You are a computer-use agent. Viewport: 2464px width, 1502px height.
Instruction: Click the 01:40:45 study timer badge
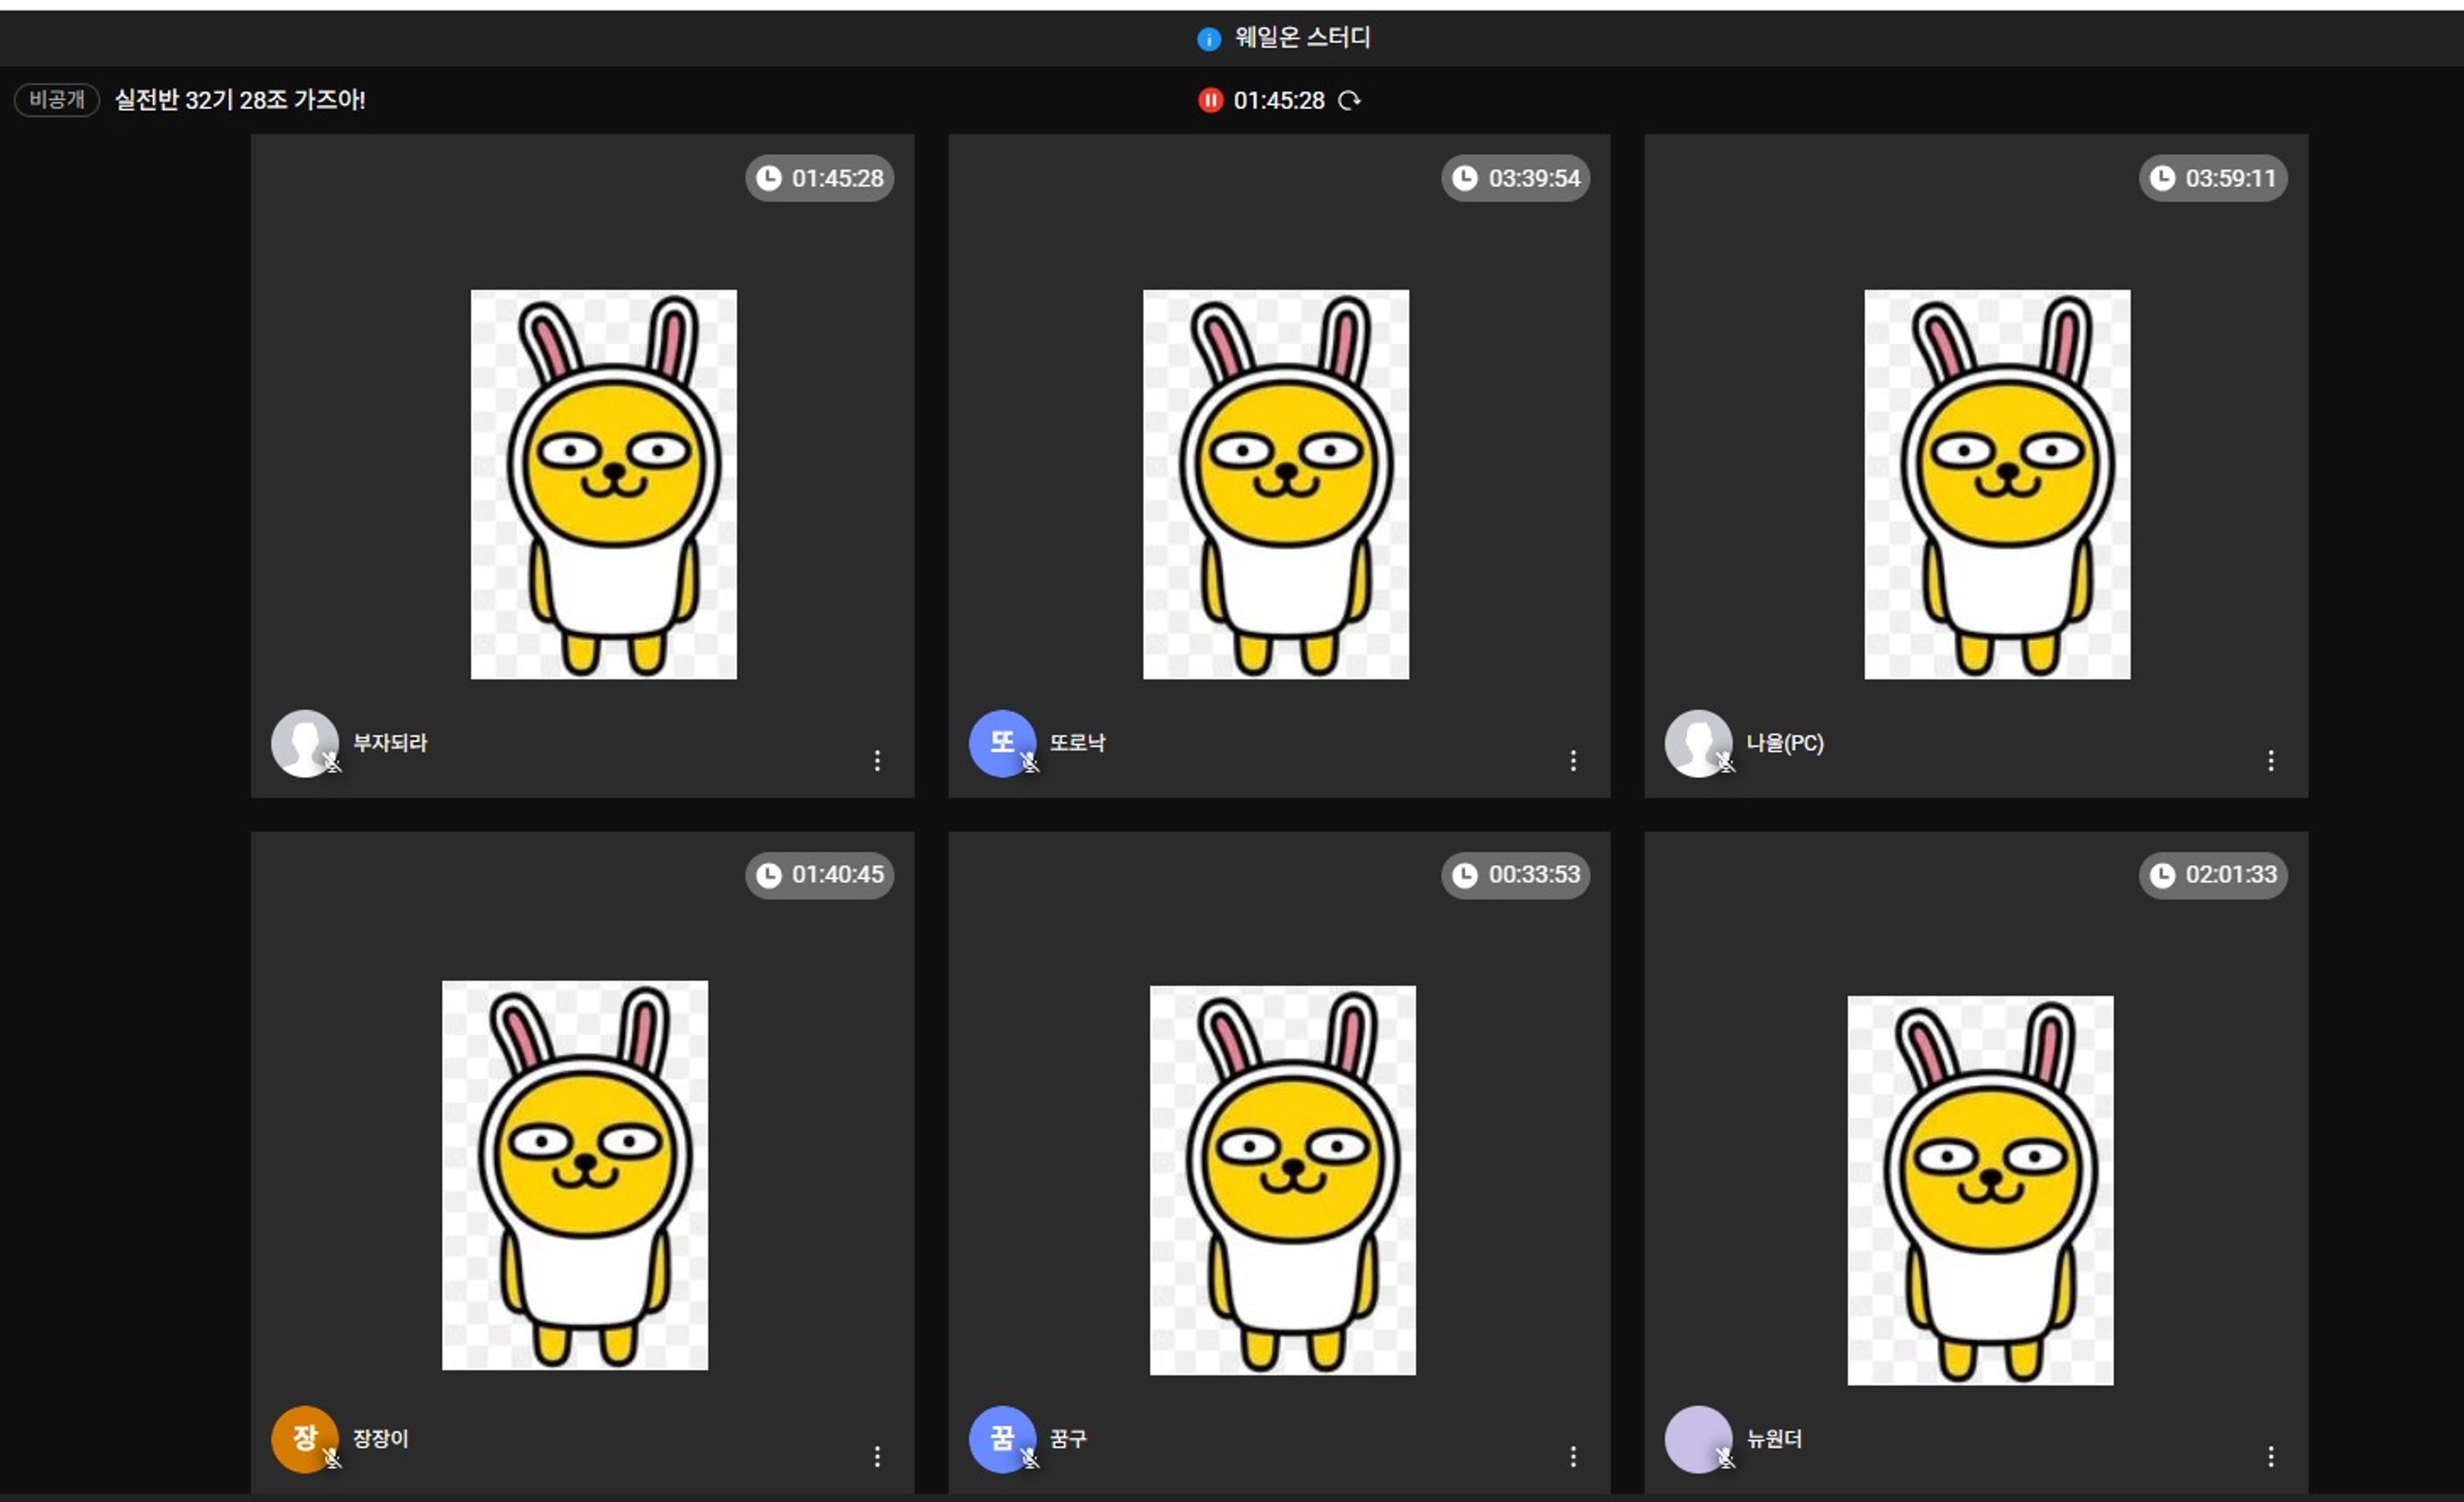click(x=819, y=875)
